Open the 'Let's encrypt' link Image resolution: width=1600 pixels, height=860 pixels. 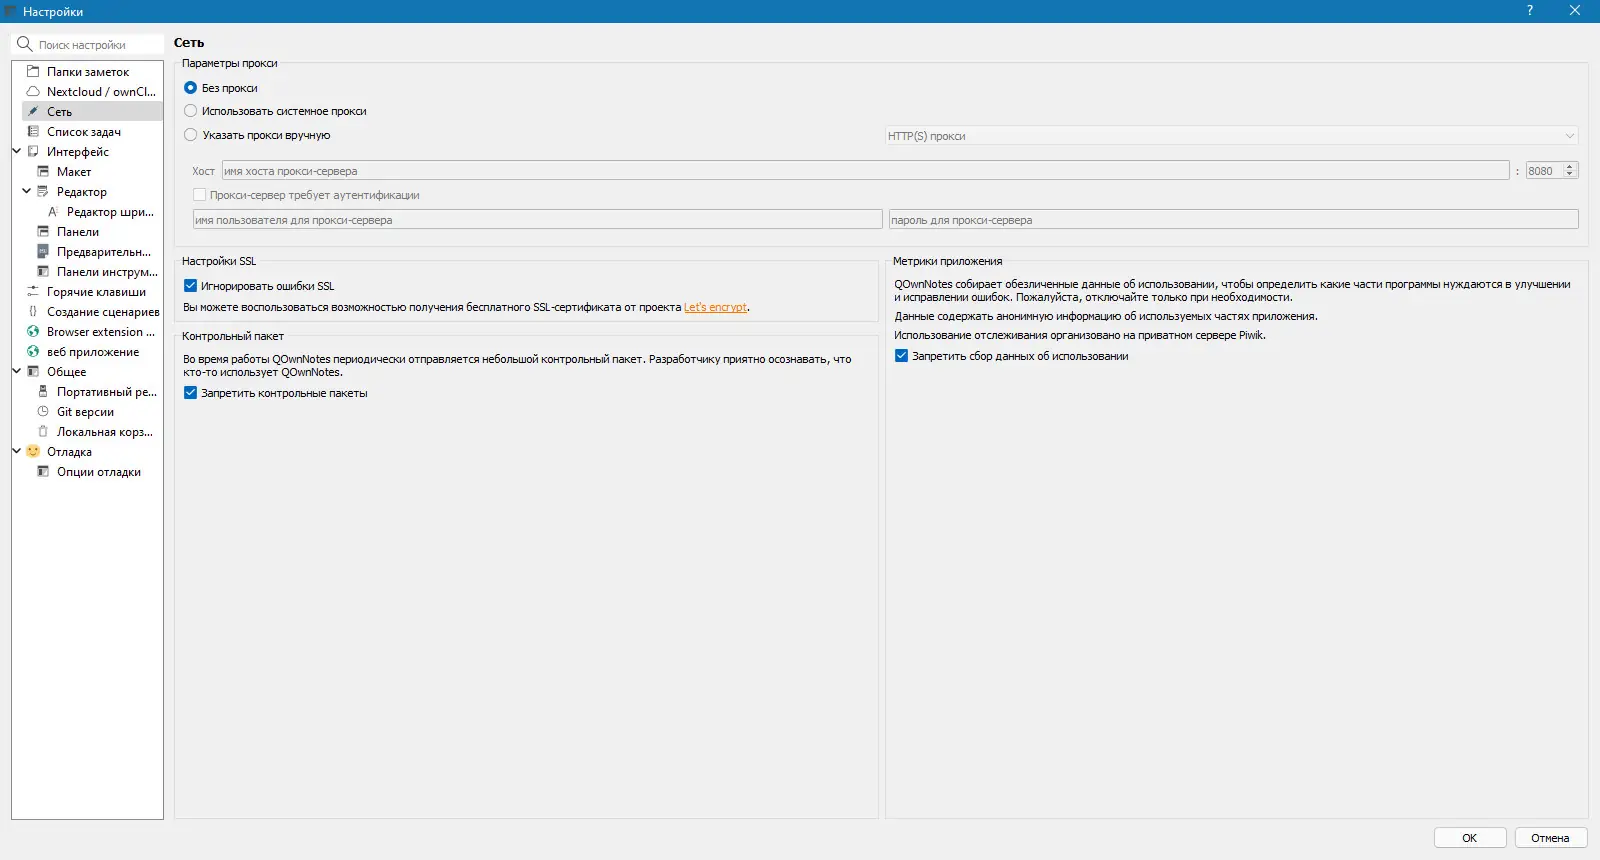pyautogui.click(x=715, y=307)
